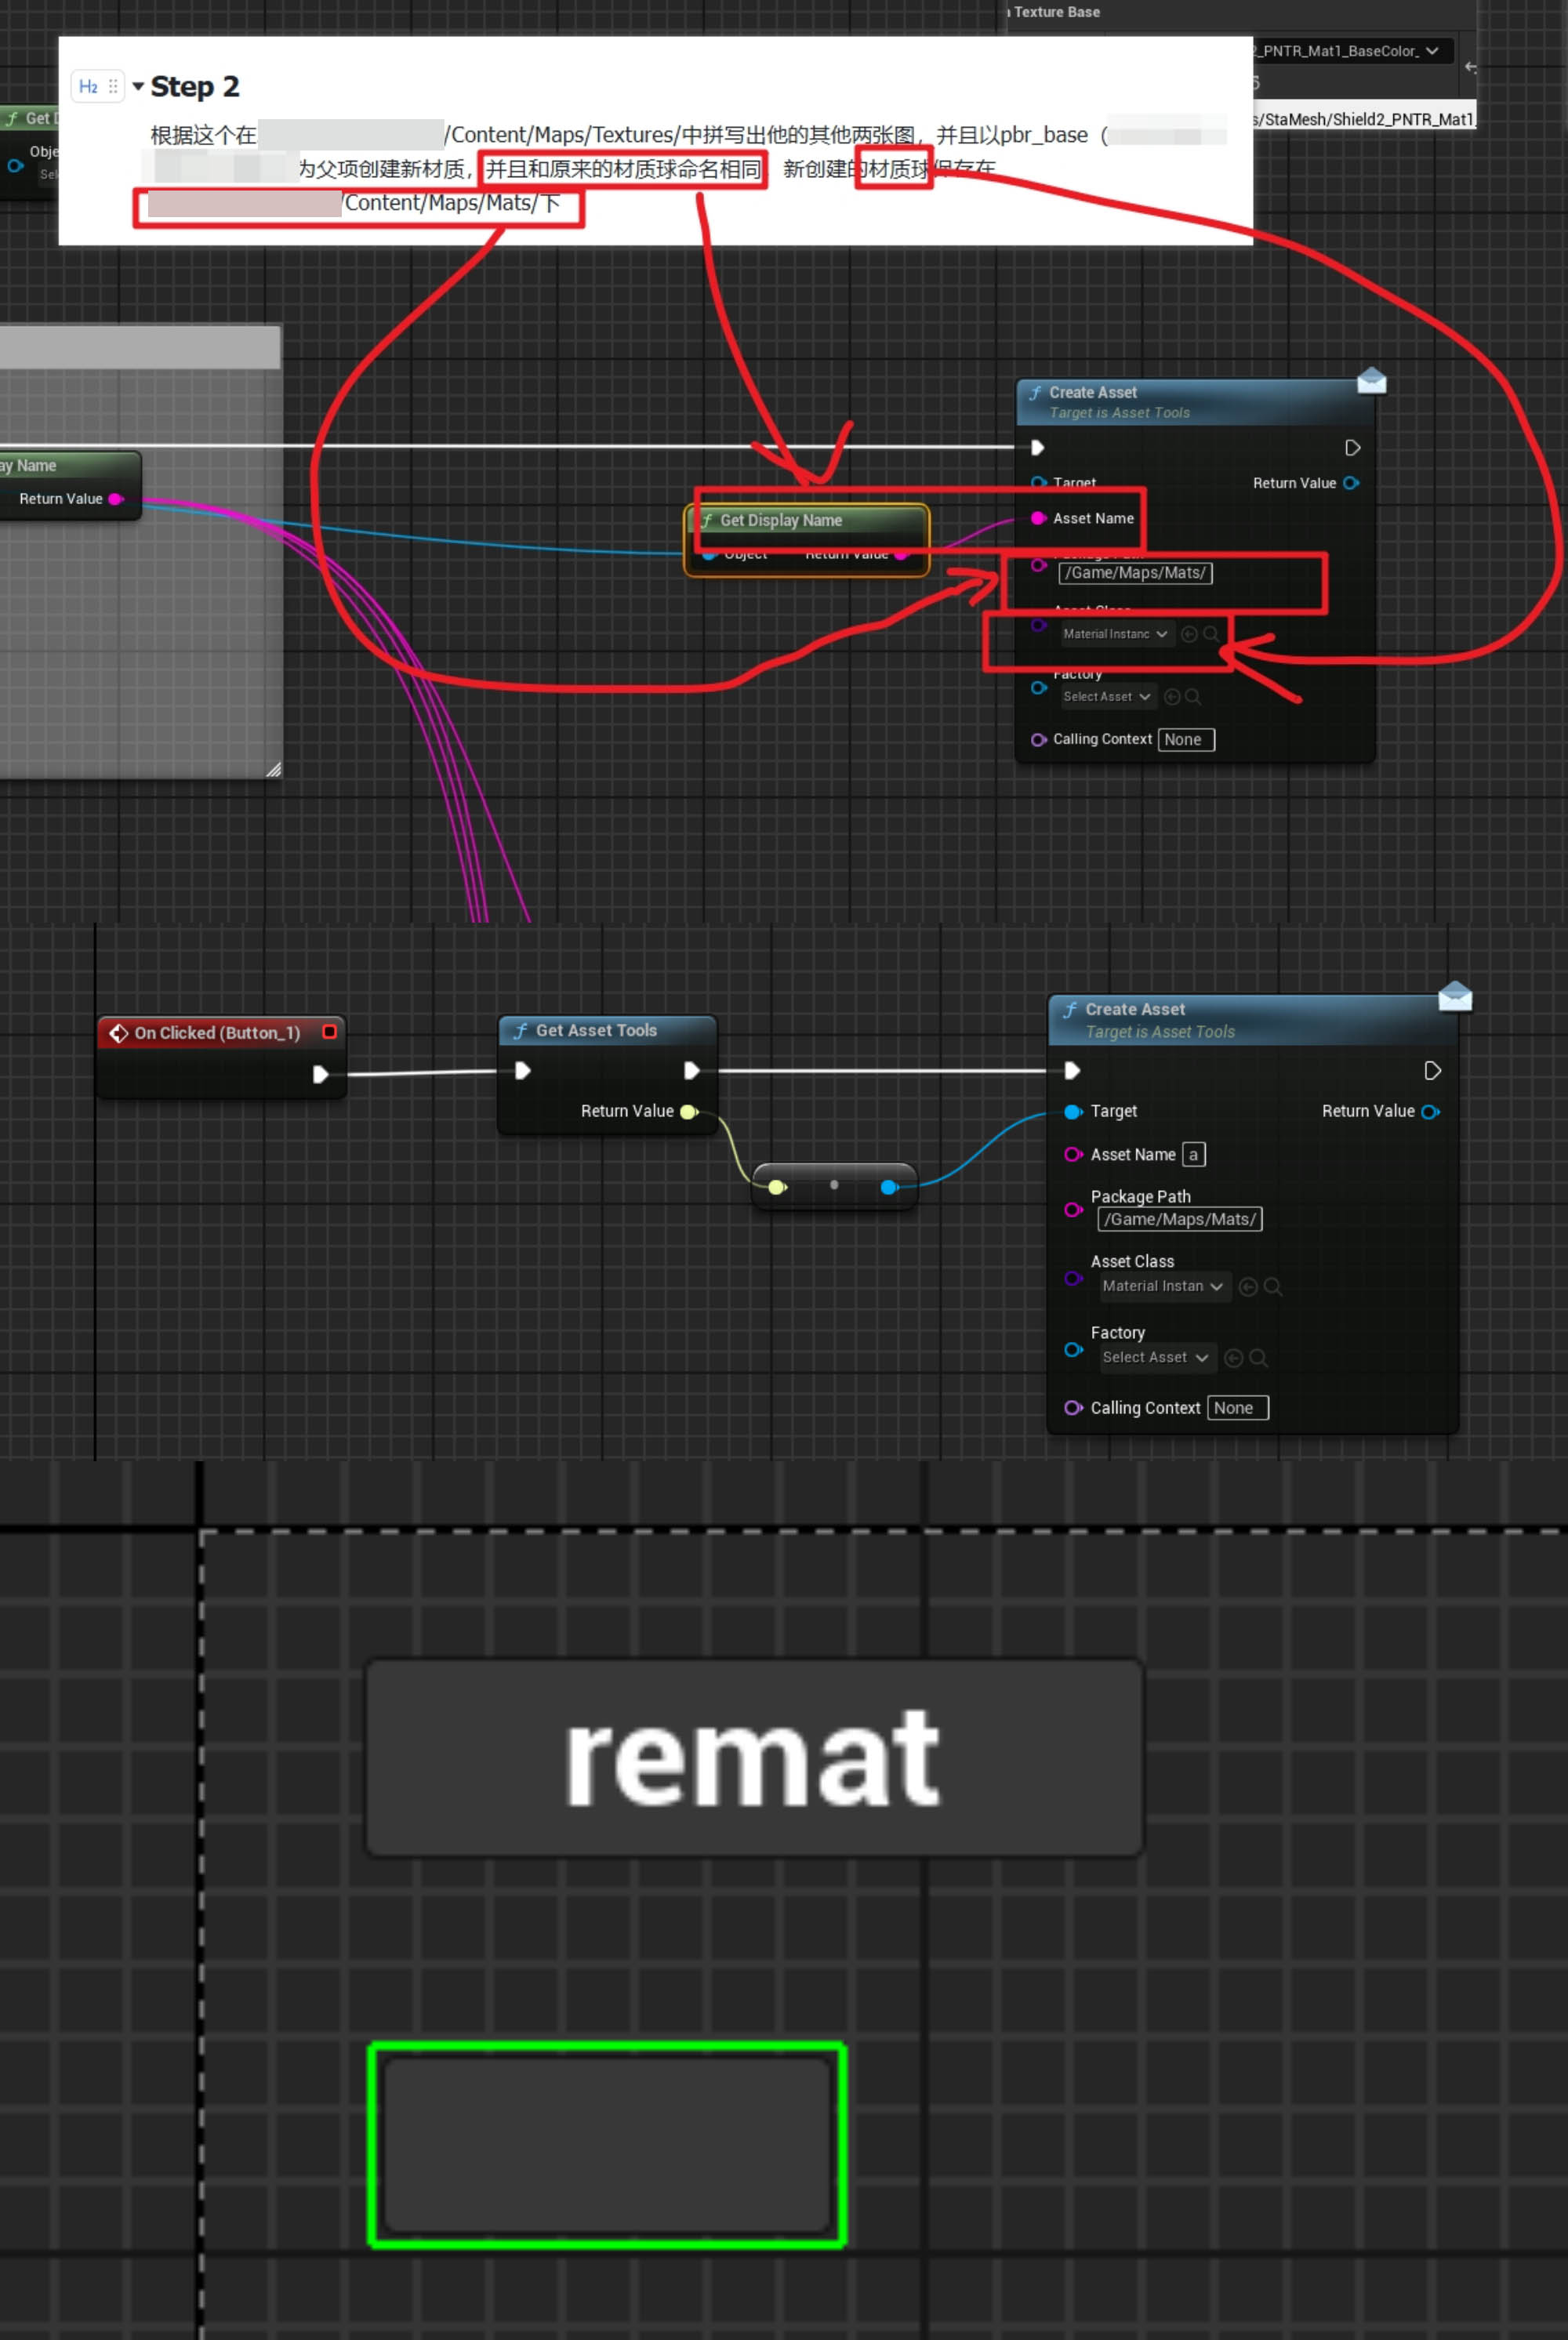Click drag handle dots beside H2

(x=113, y=87)
